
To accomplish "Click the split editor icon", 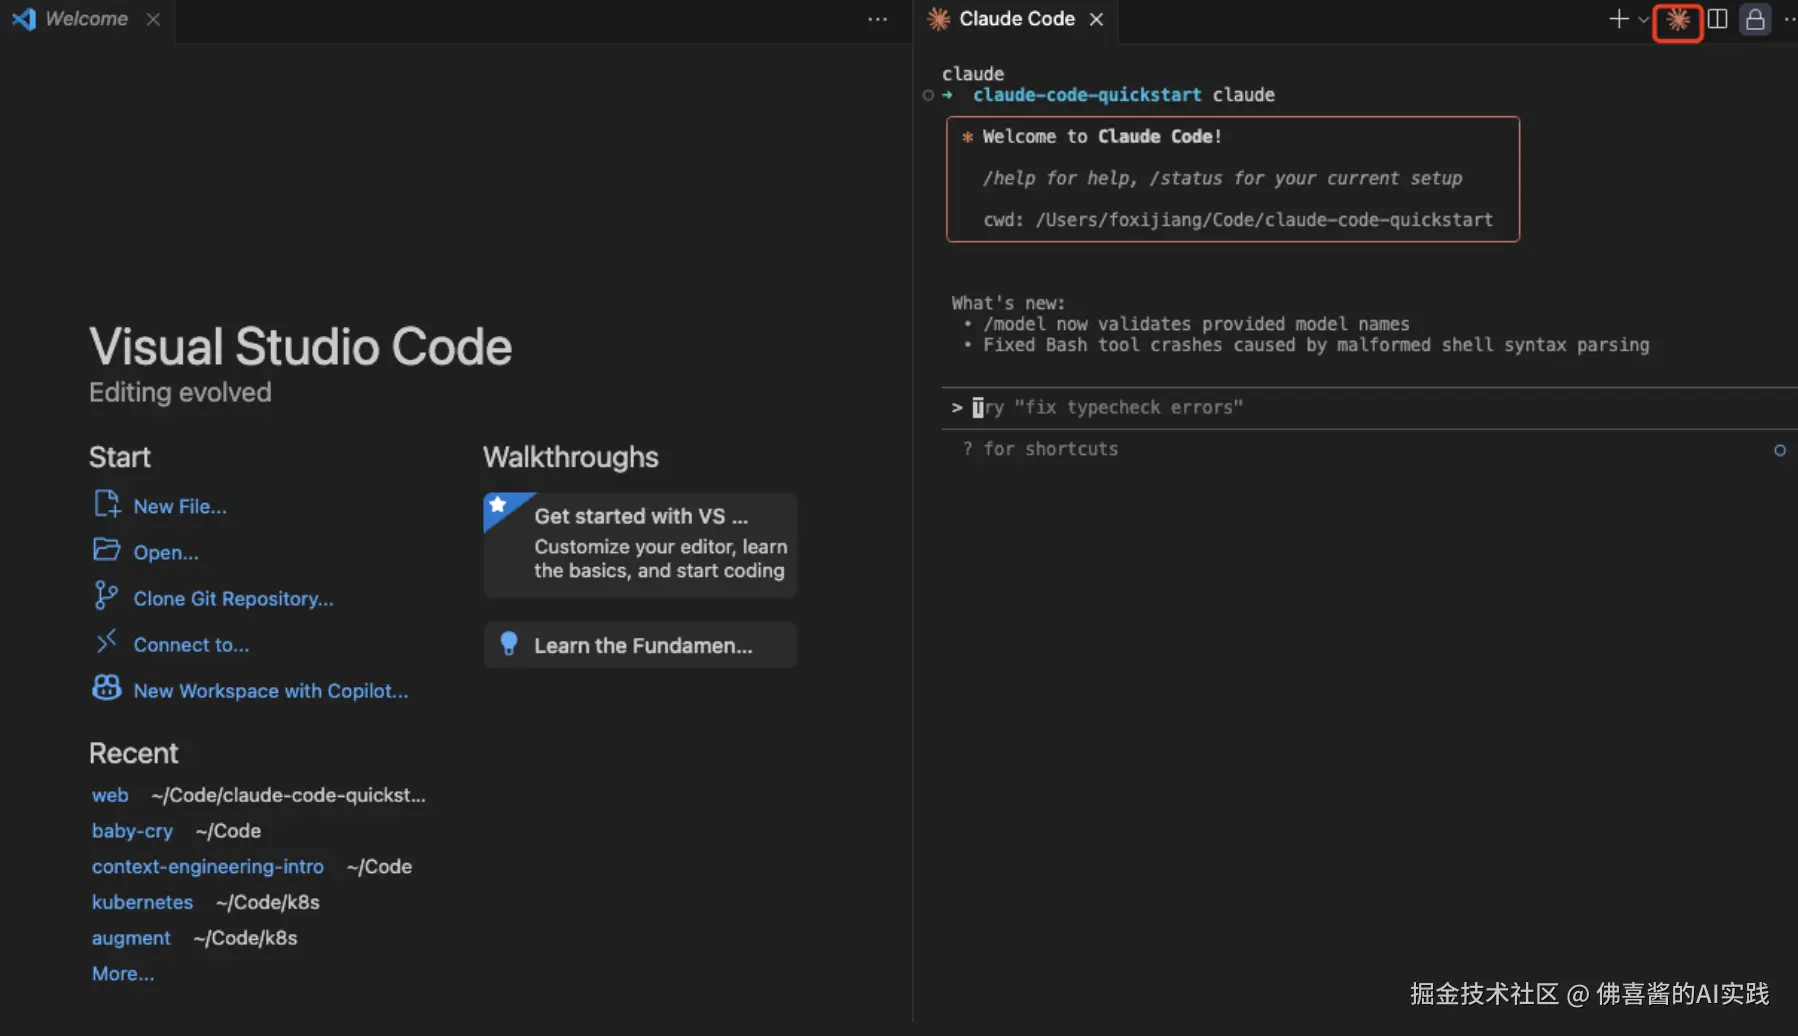I will coord(1717,19).
